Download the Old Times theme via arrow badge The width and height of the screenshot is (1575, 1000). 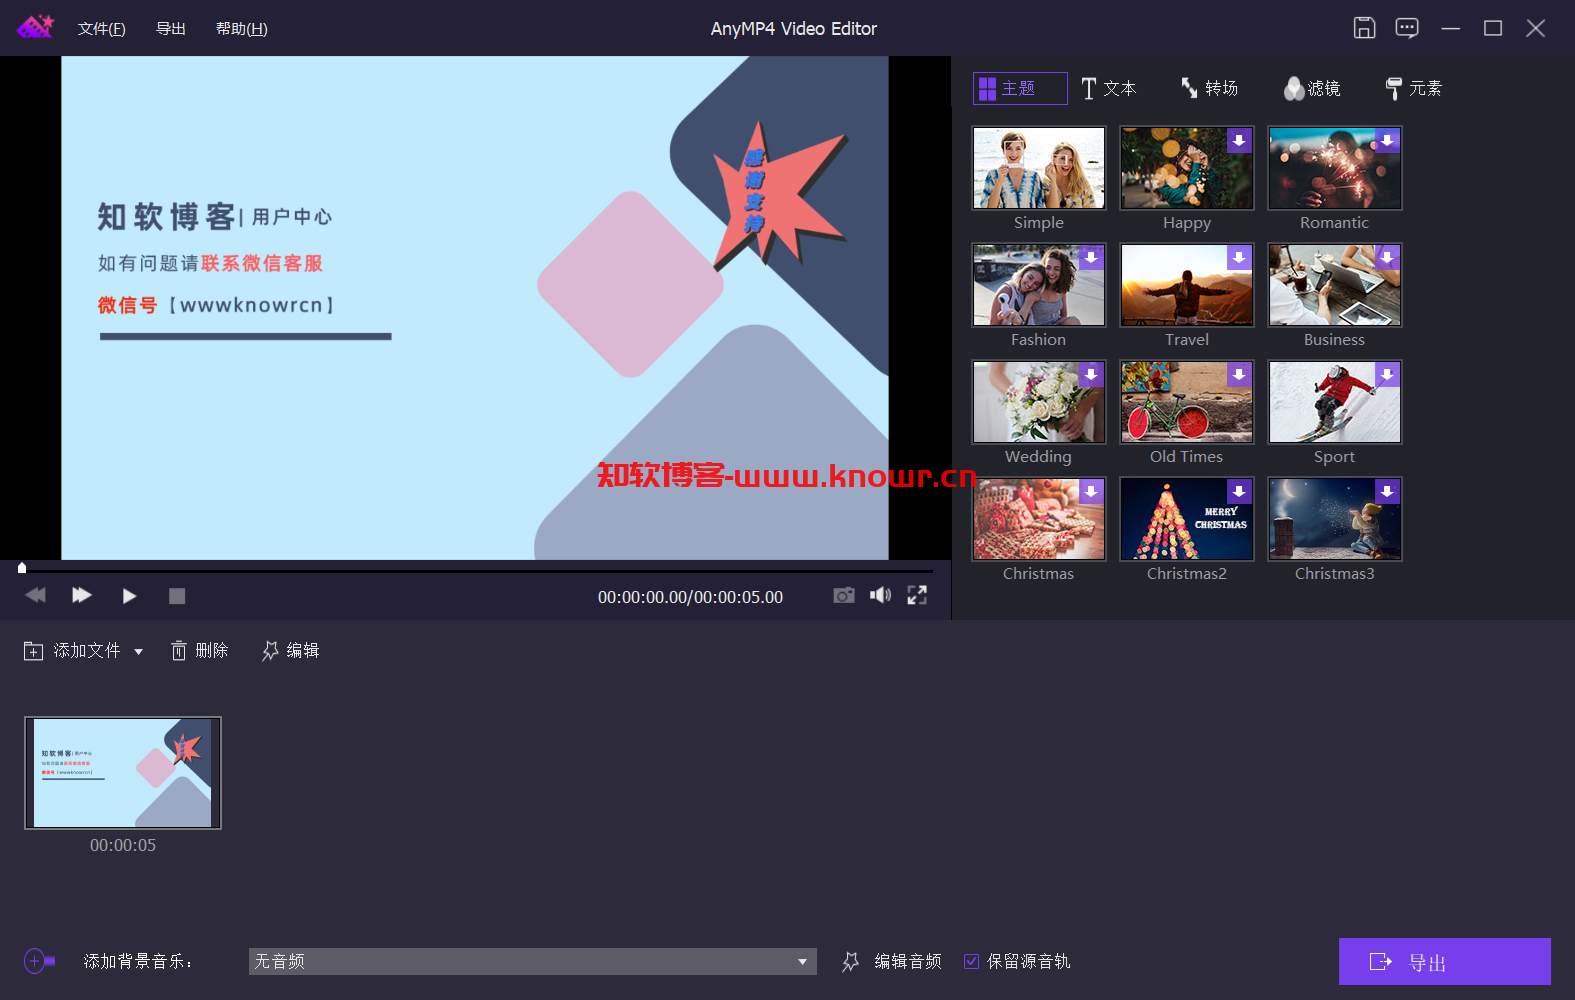1239,375
